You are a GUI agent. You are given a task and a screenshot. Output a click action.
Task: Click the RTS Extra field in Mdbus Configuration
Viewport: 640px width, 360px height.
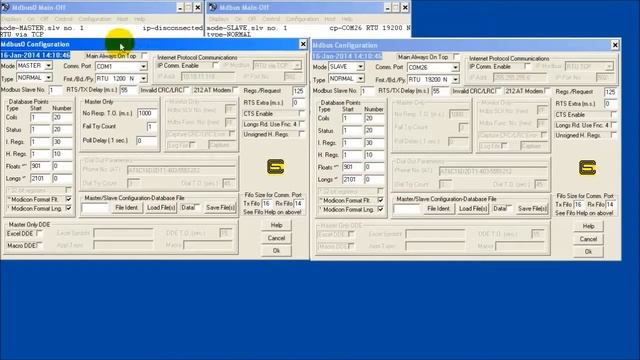[x=610, y=104]
